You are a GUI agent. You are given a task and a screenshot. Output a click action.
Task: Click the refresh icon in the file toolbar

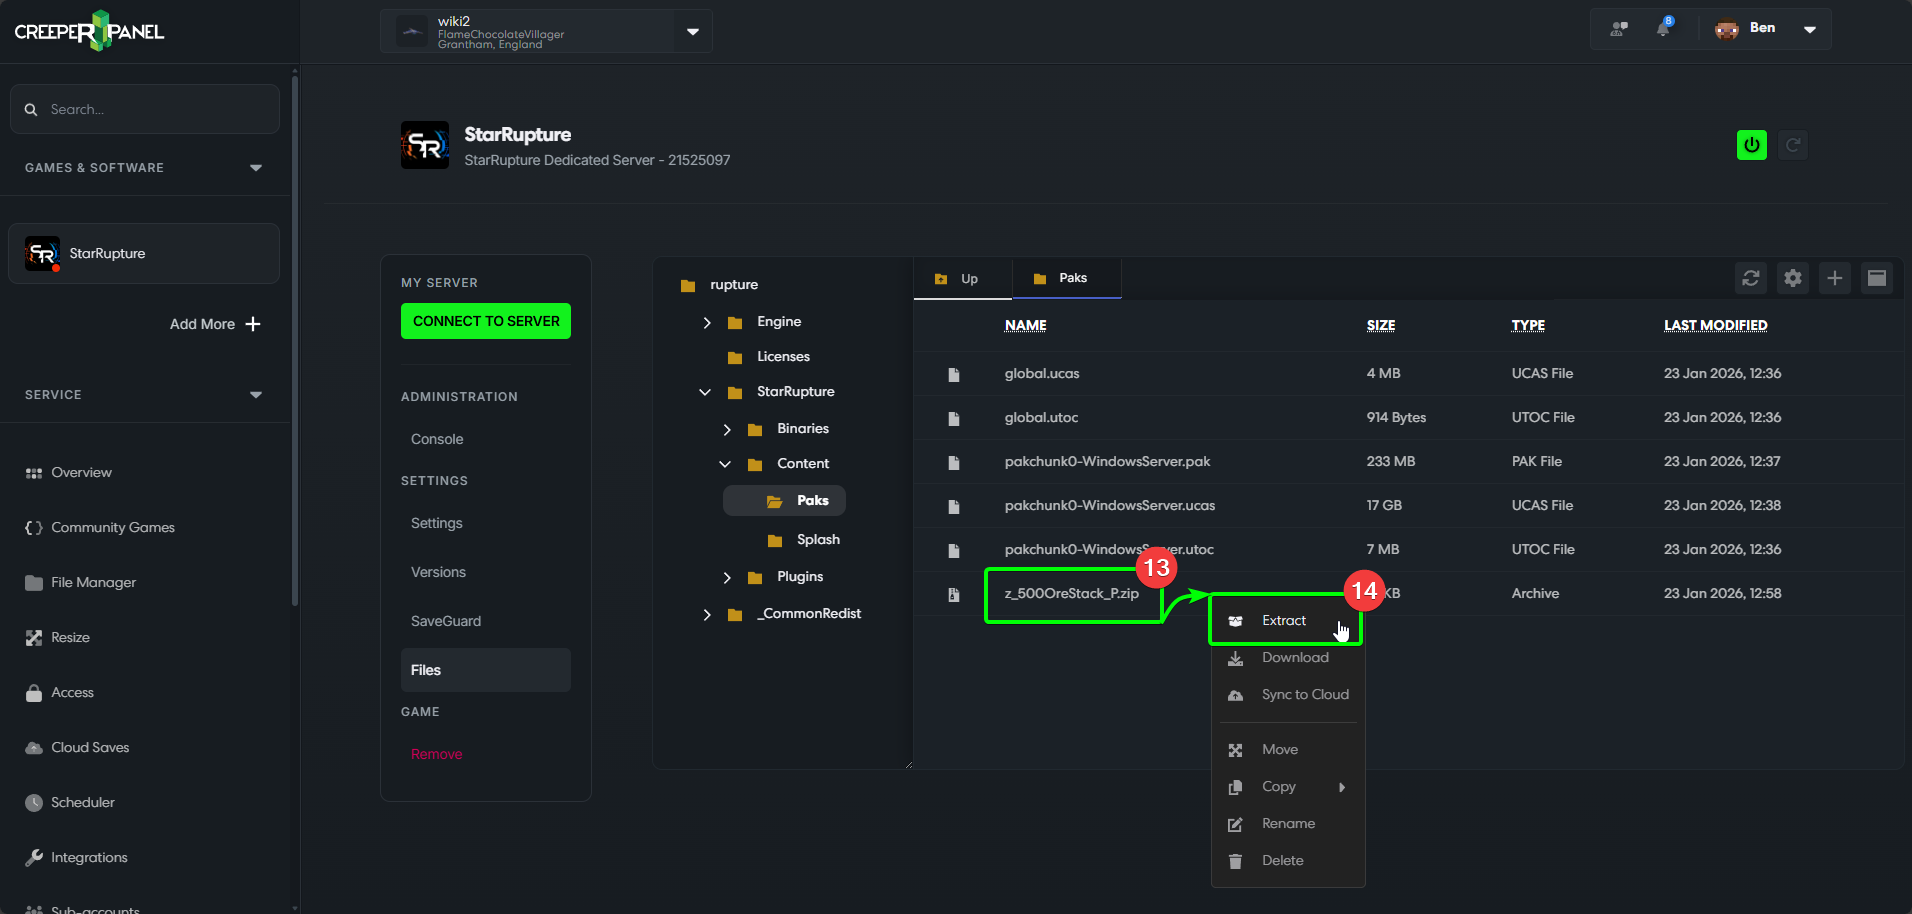1750,278
